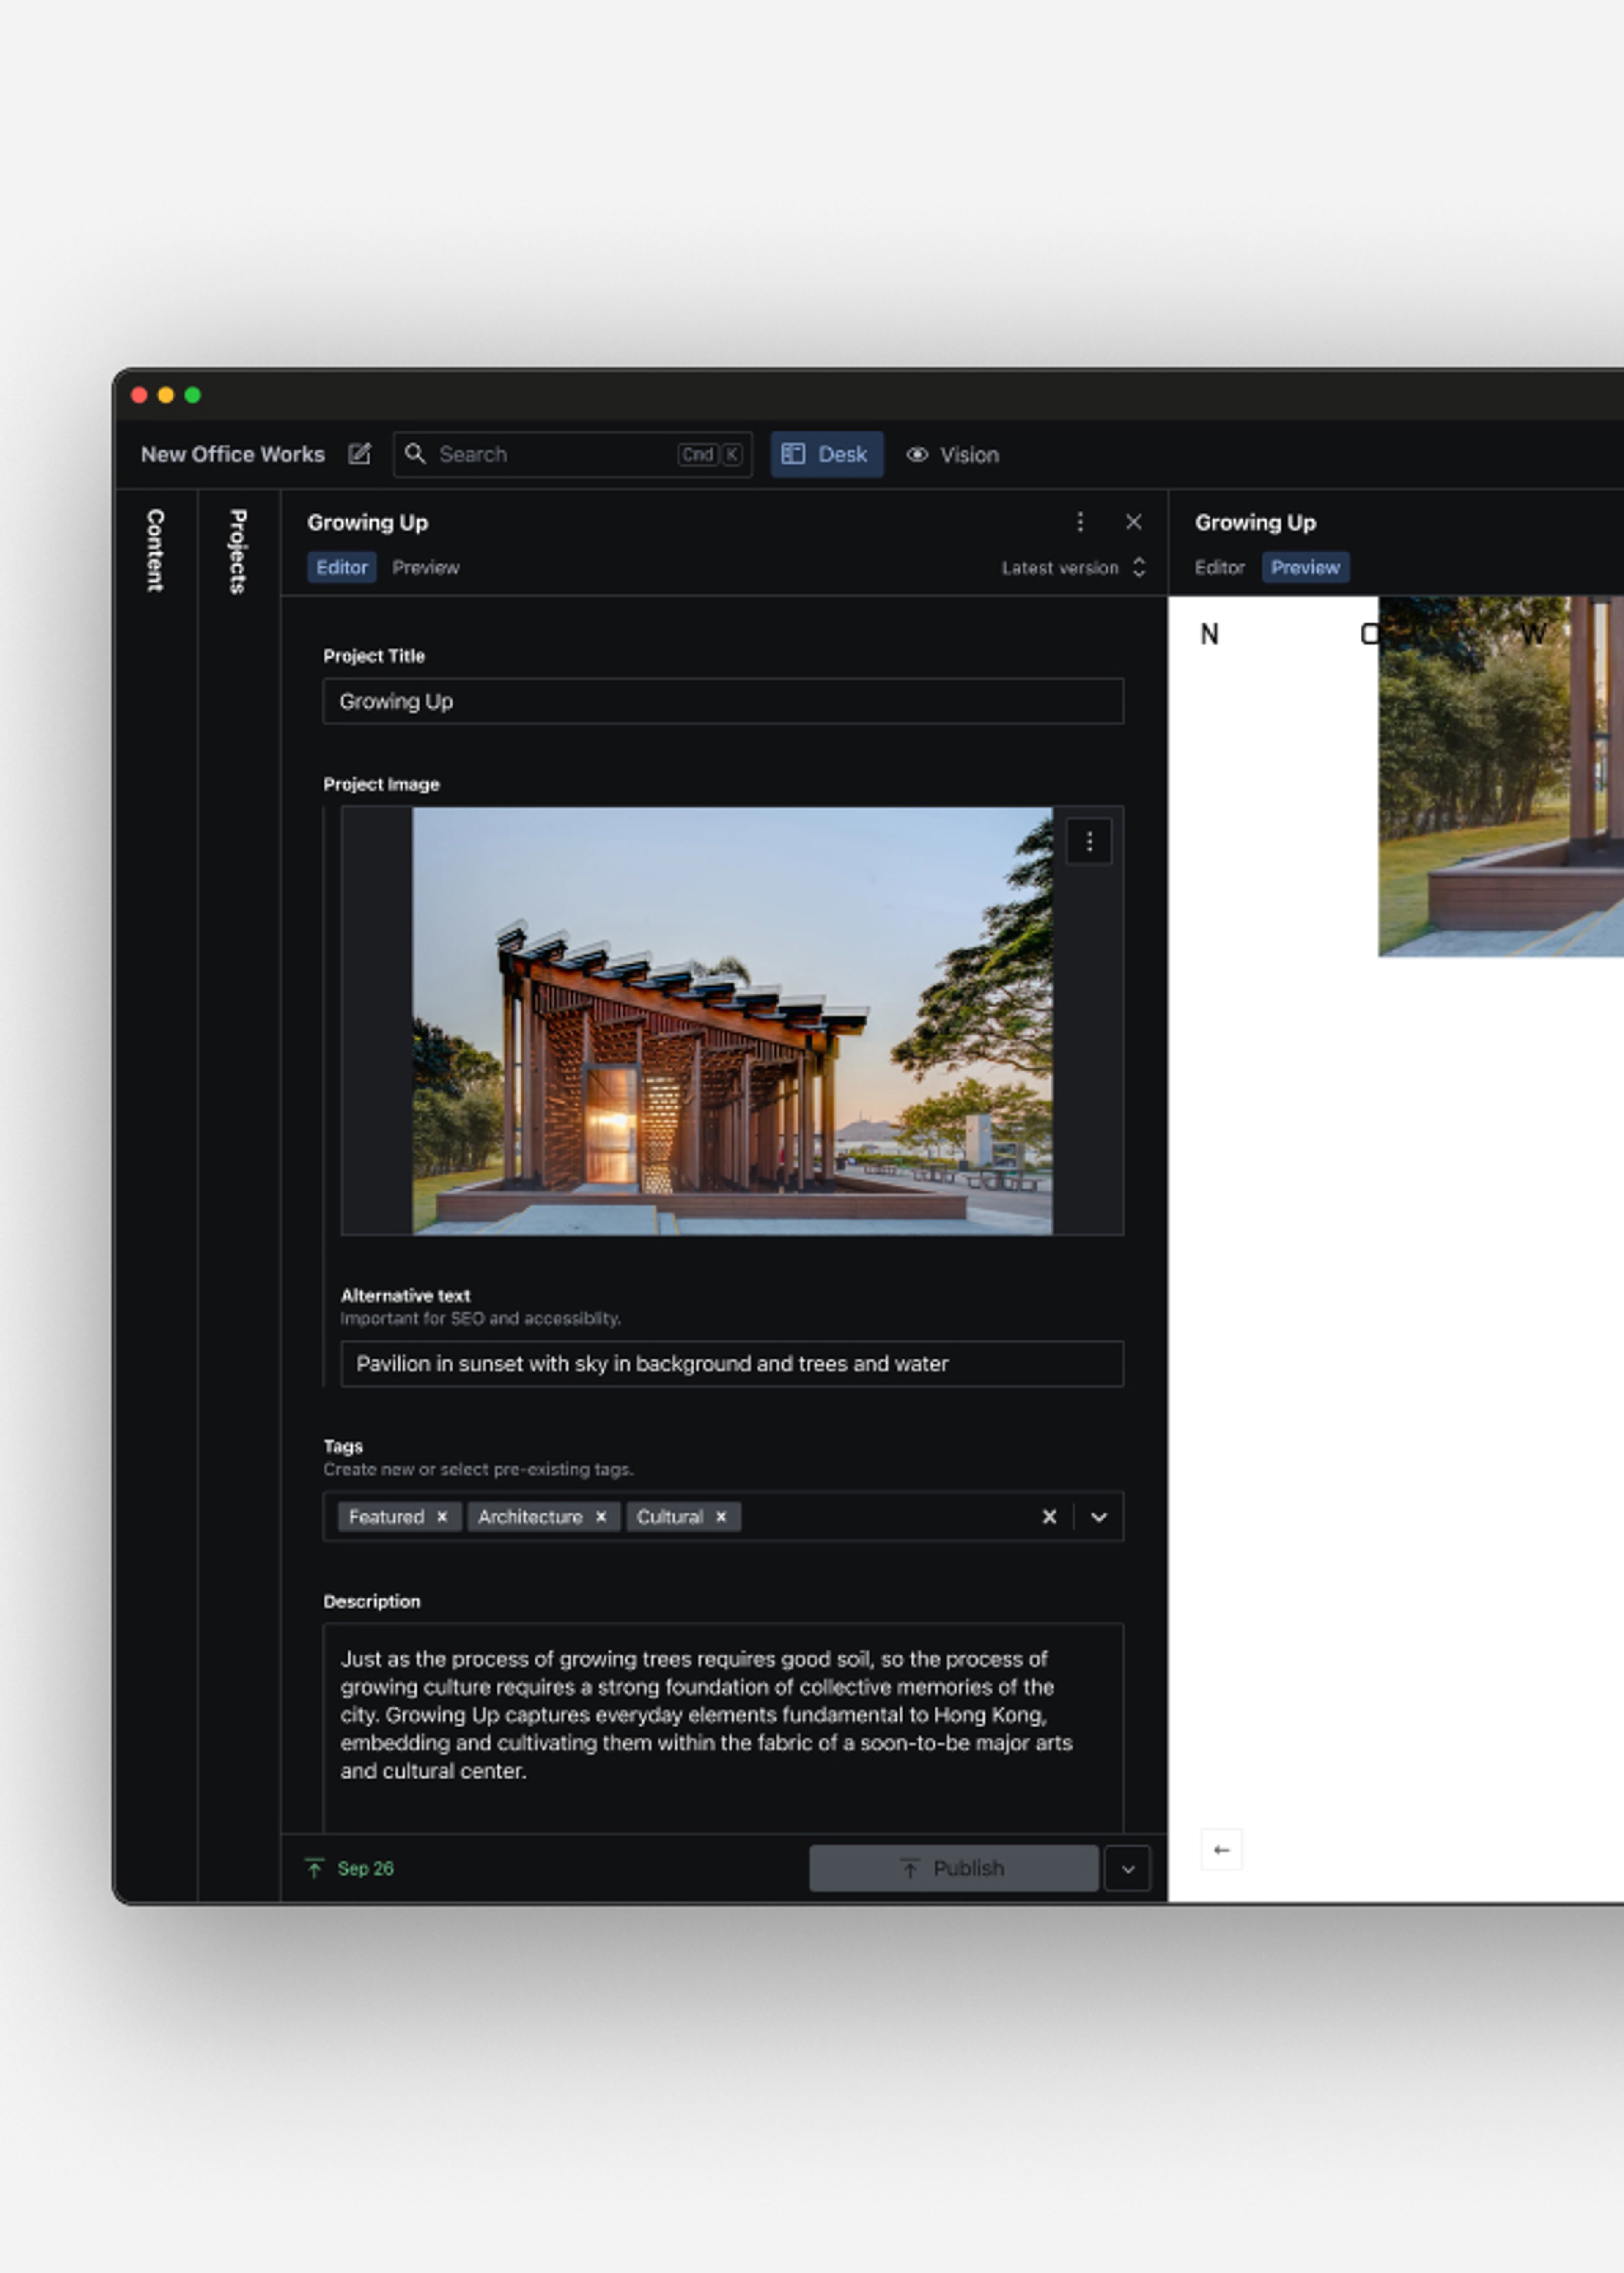
Task: Click the back arrow in the preview
Action: (1221, 1850)
